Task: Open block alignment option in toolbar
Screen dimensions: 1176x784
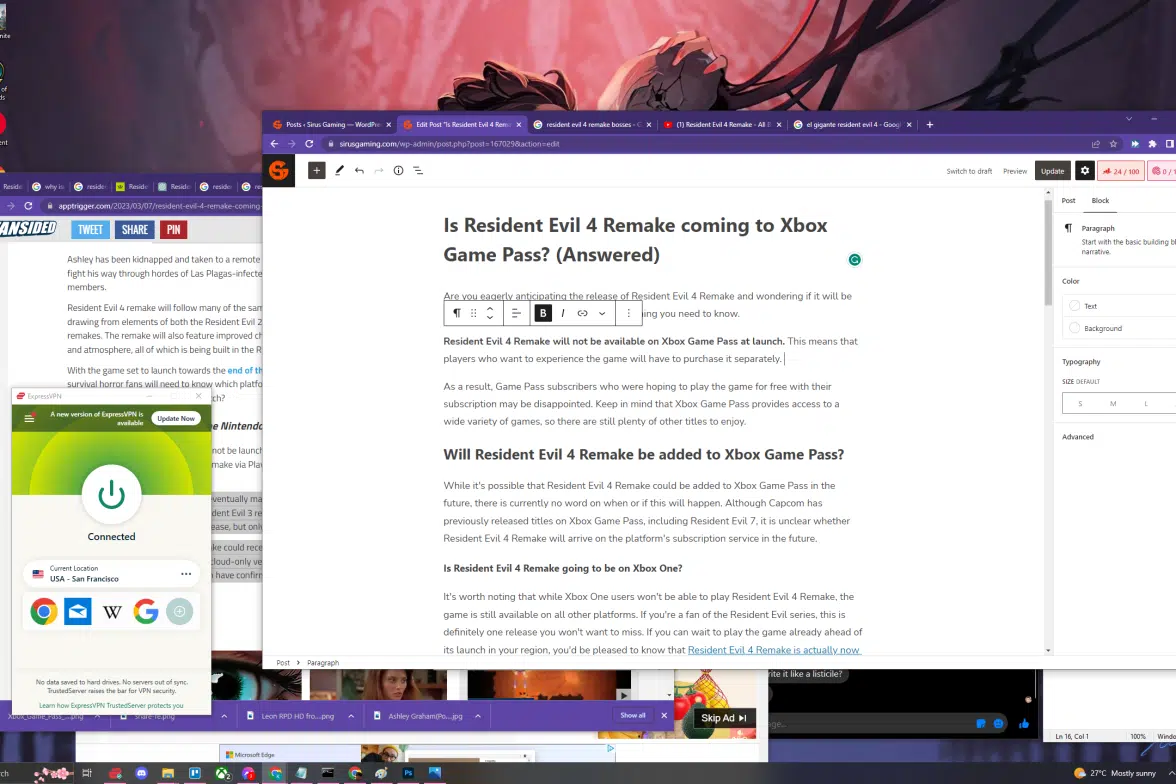Action: pos(515,313)
